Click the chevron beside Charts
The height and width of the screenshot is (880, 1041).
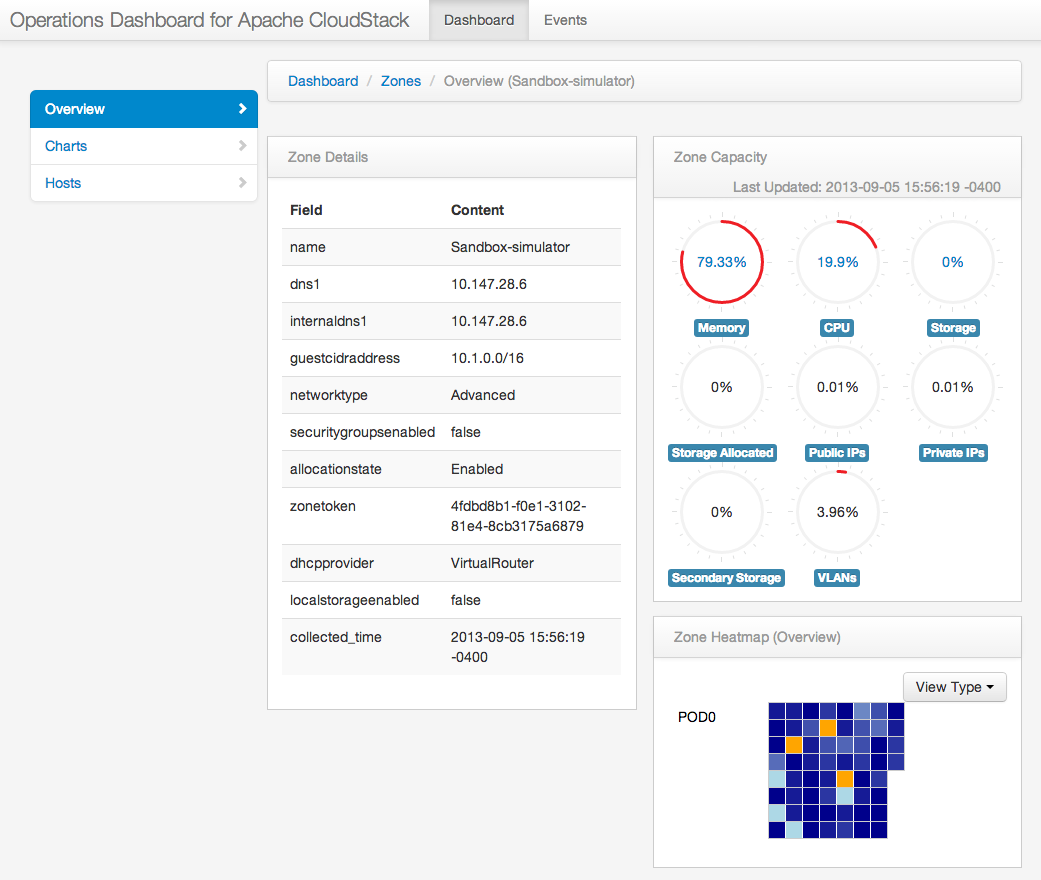pyautogui.click(x=242, y=145)
